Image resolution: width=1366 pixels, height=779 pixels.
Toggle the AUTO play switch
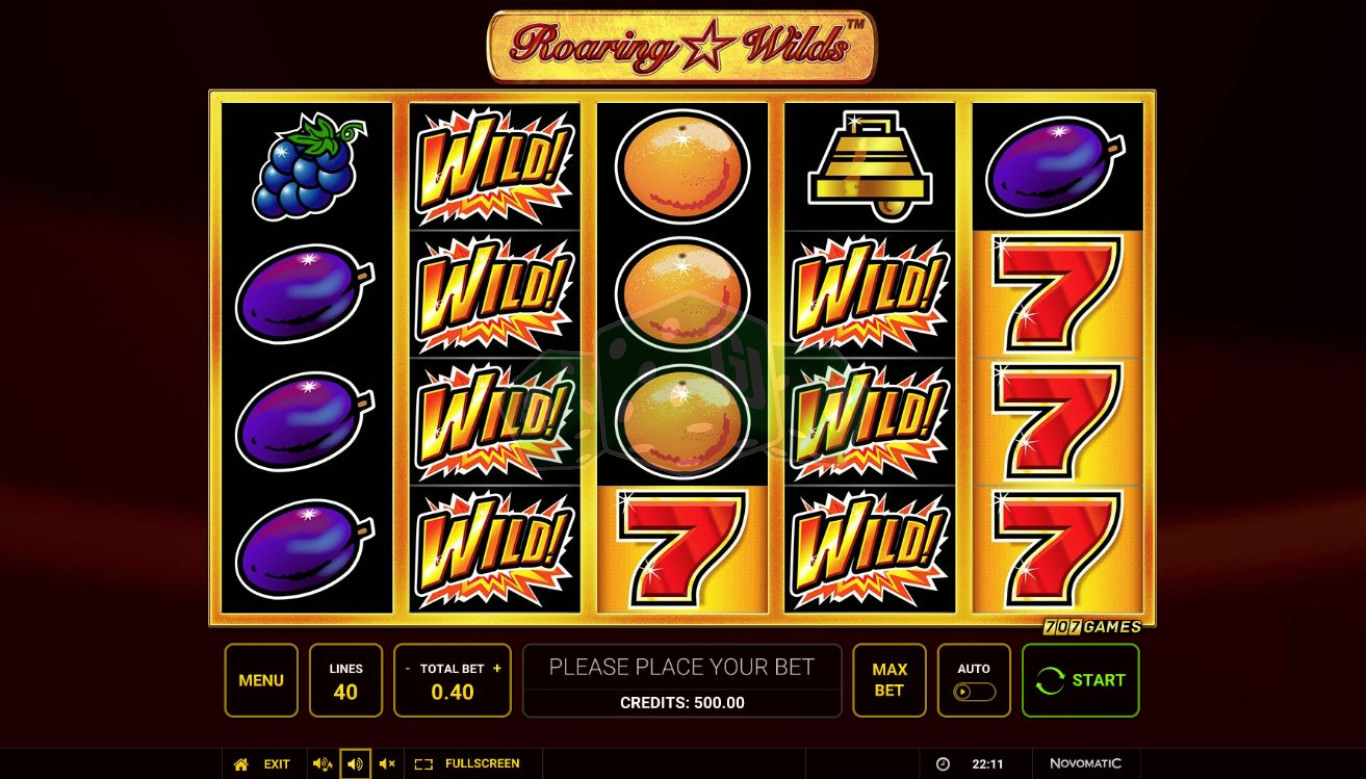(974, 691)
